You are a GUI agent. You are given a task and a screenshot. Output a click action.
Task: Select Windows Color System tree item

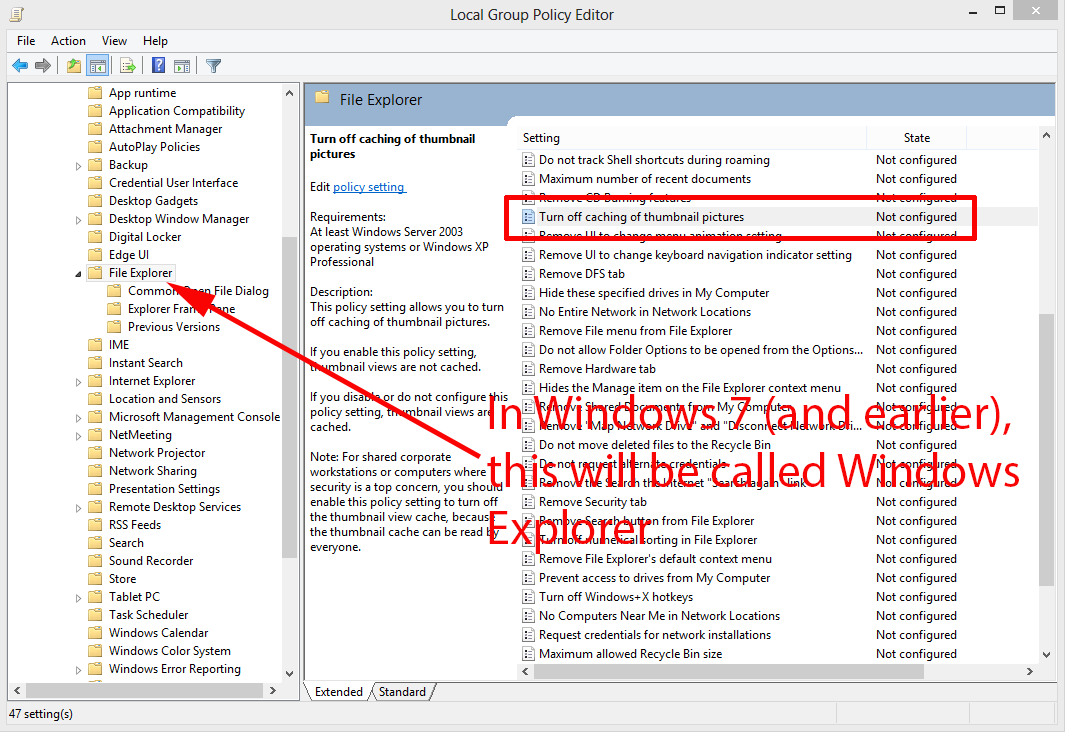pos(169,651)
